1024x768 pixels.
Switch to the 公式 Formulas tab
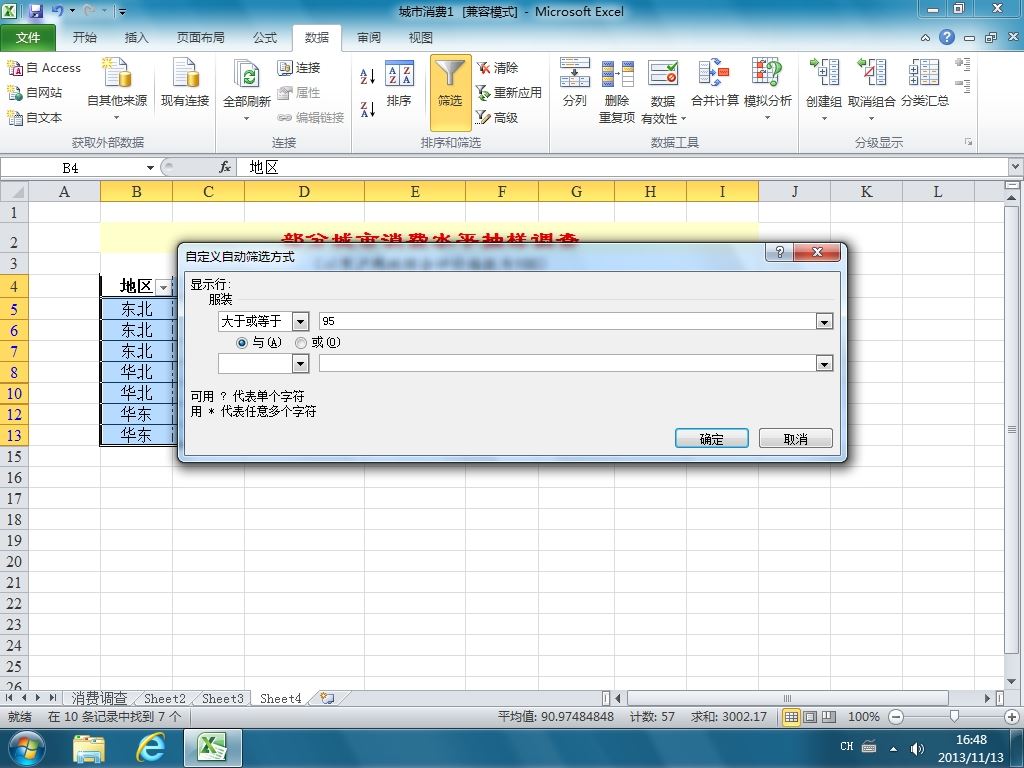tap(264, 37)
